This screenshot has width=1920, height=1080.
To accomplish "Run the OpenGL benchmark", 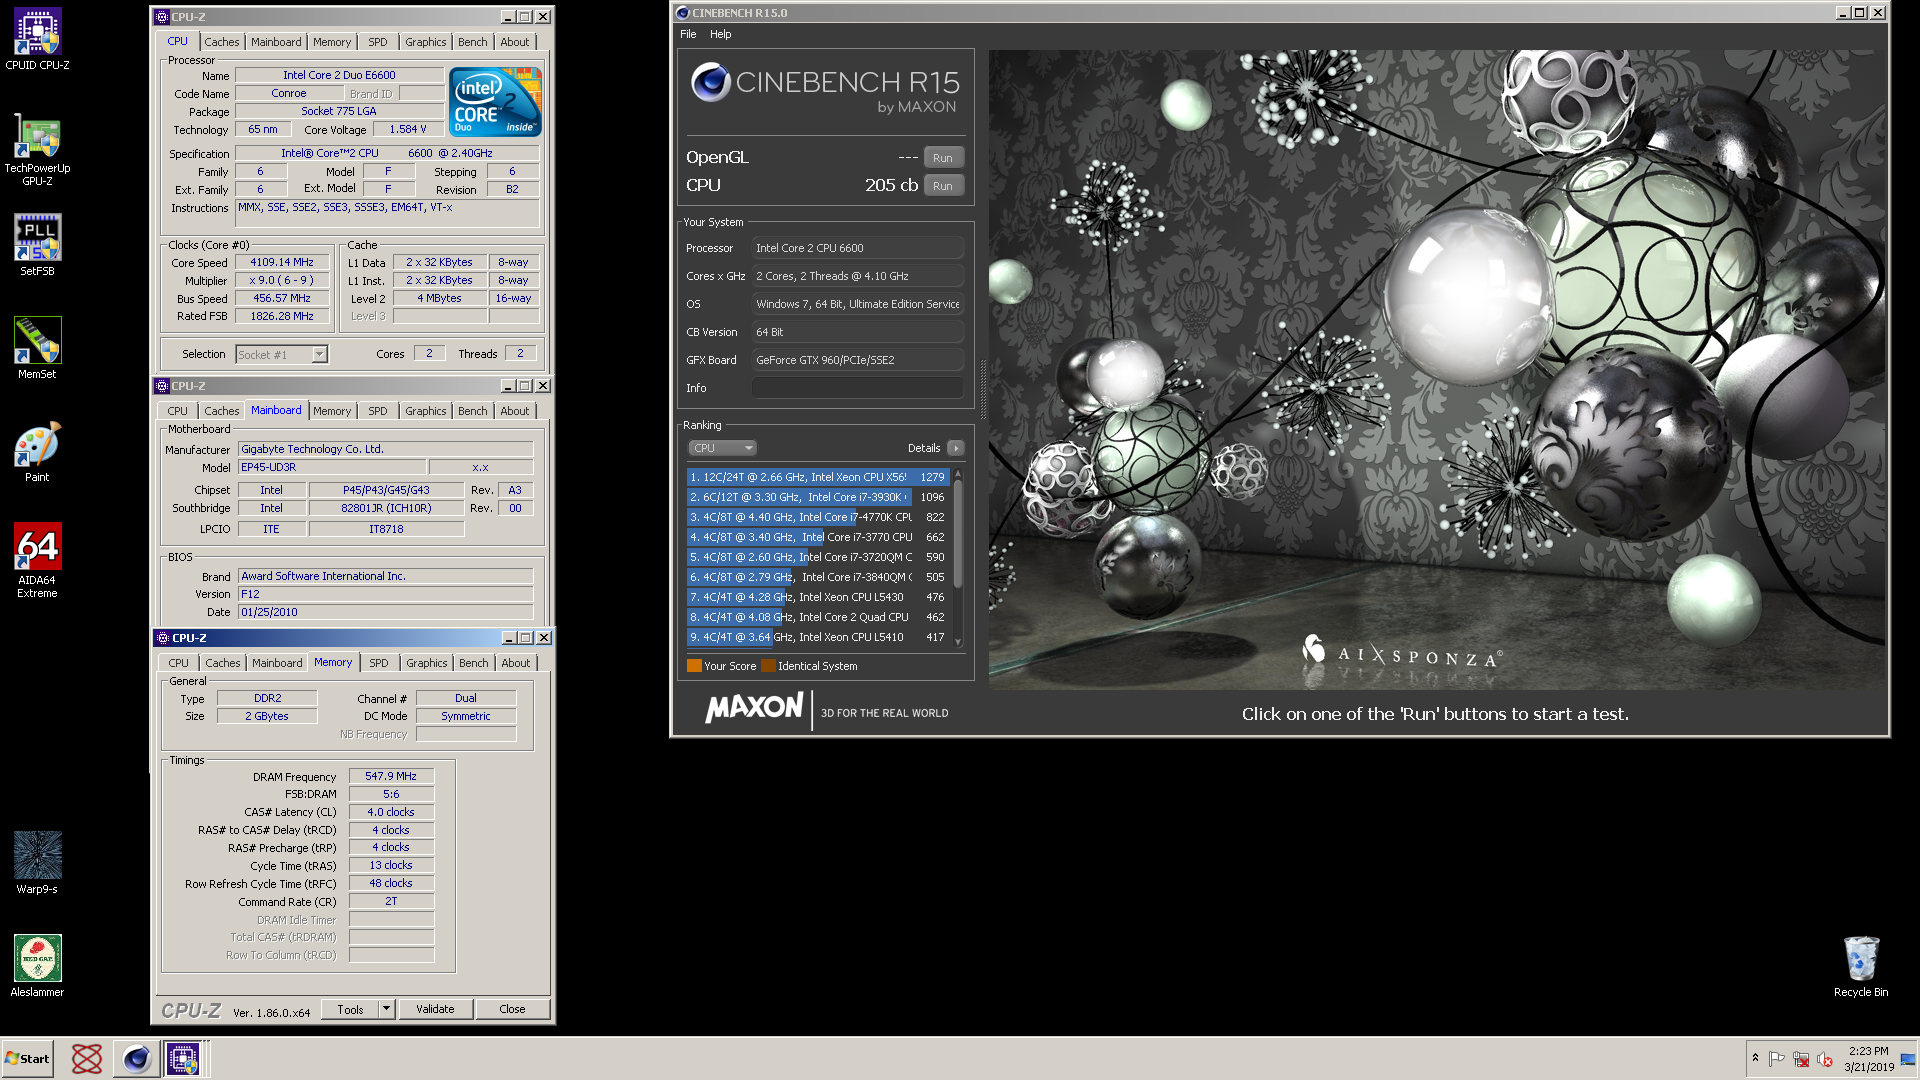I will 943,158.
